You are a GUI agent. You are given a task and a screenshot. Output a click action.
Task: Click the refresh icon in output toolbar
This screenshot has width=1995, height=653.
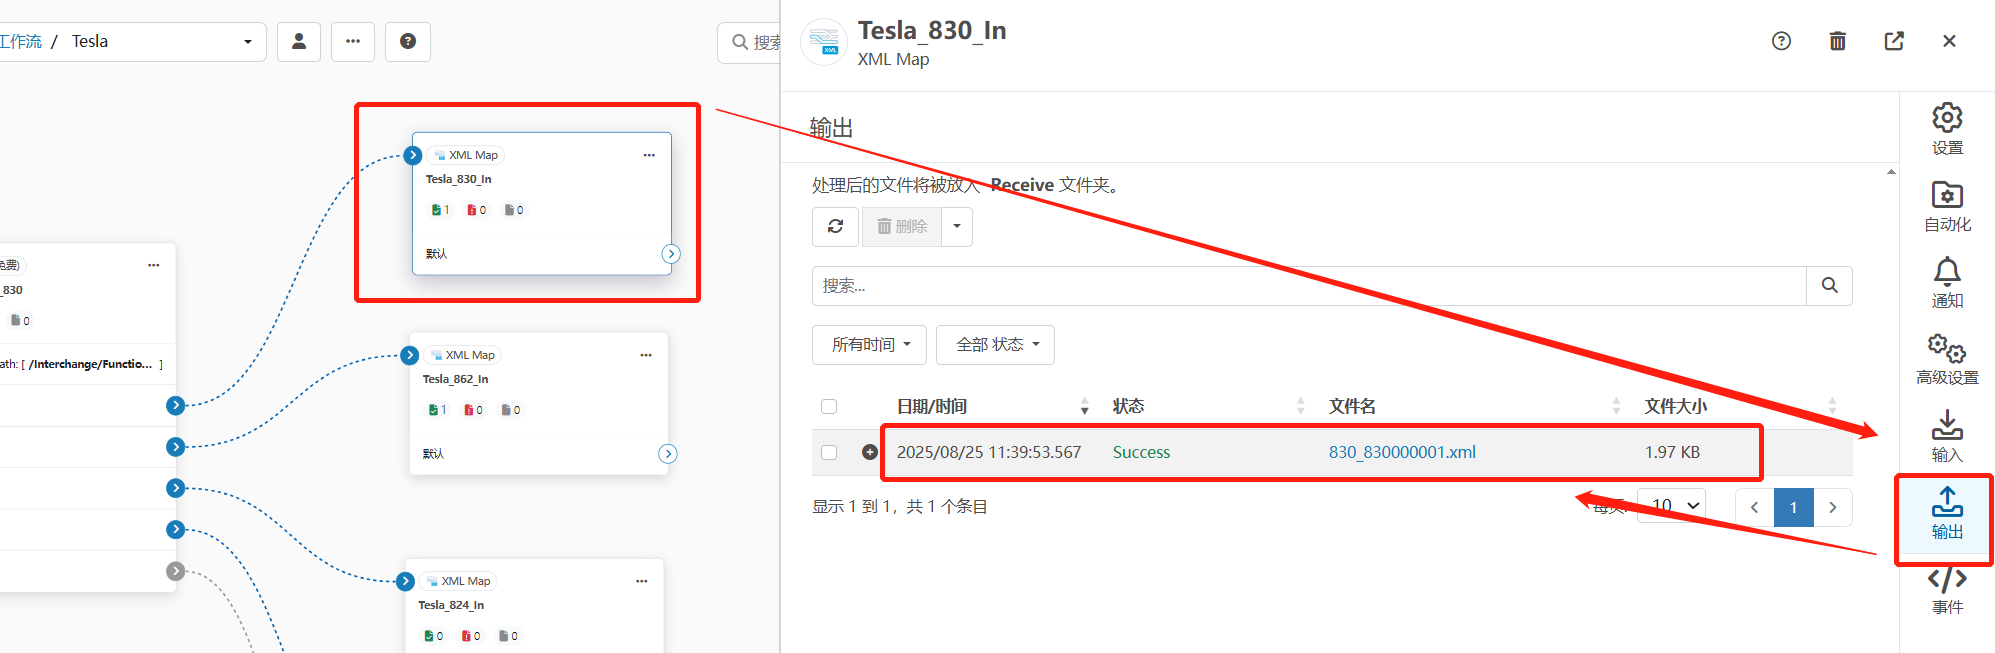[836, 227]
